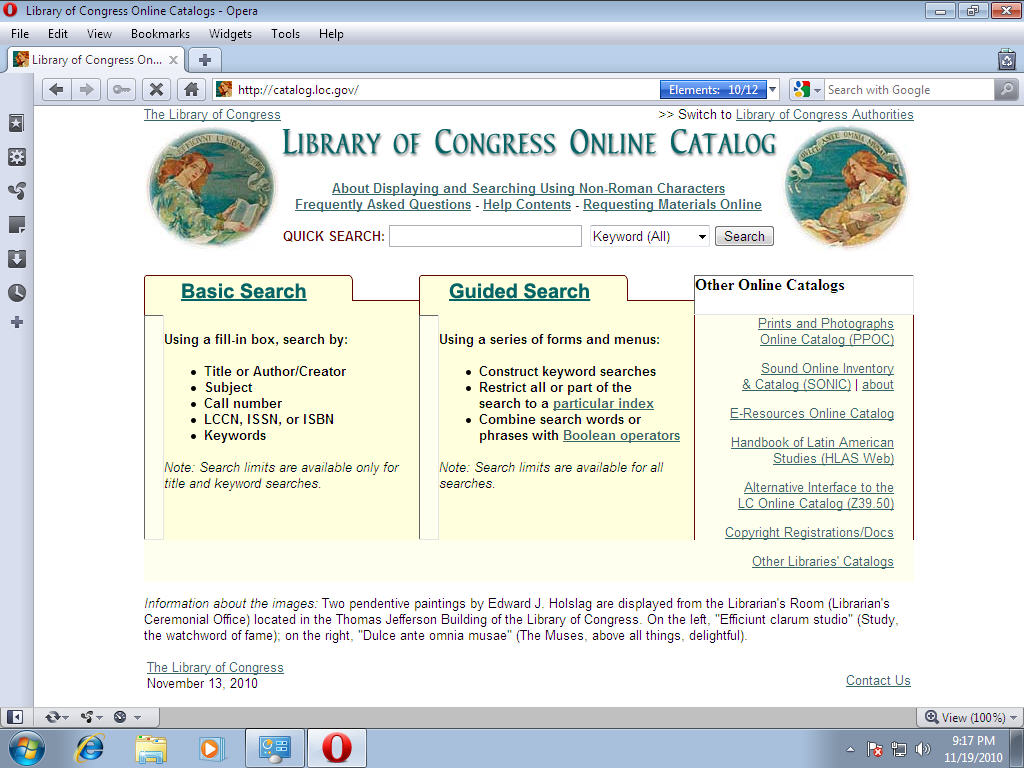The width and height of the screenshot is (1024, 768).
Task: Open the Opera Unite panel icon
Action: tap(17, 191)
